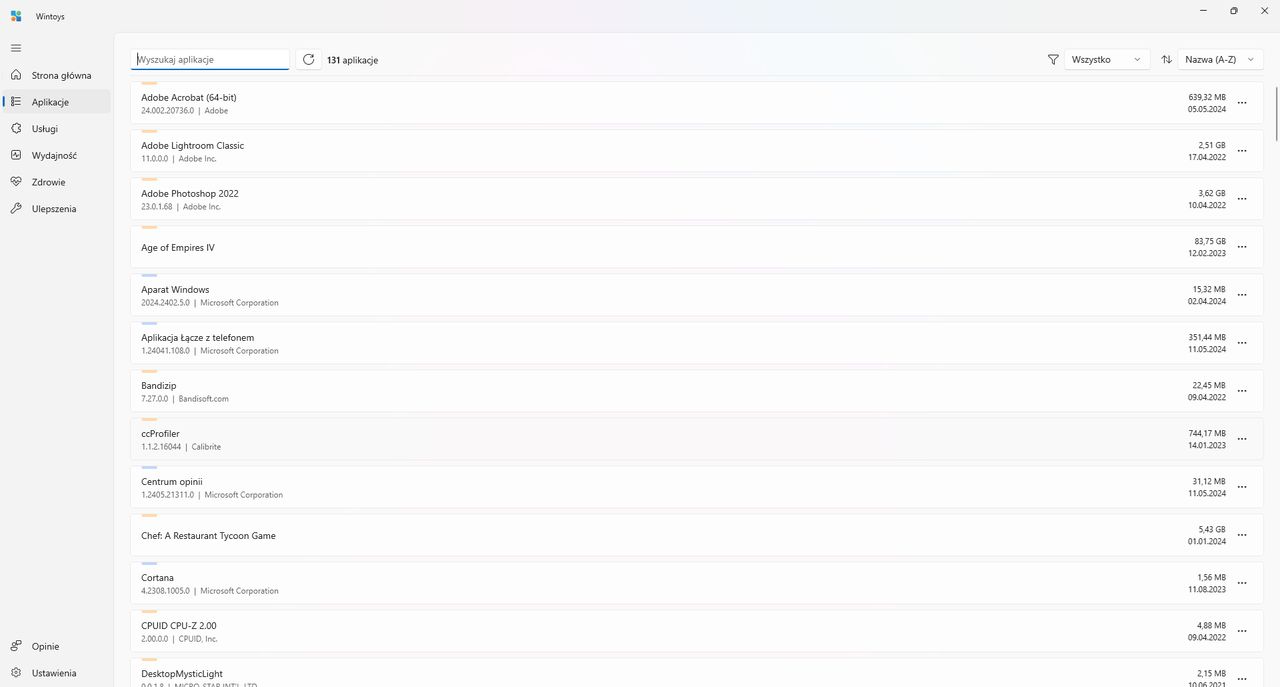Click the Wyszukaj aplikacje search field
The height and width of the screenshot is (687, 1280).
(210, 60)
